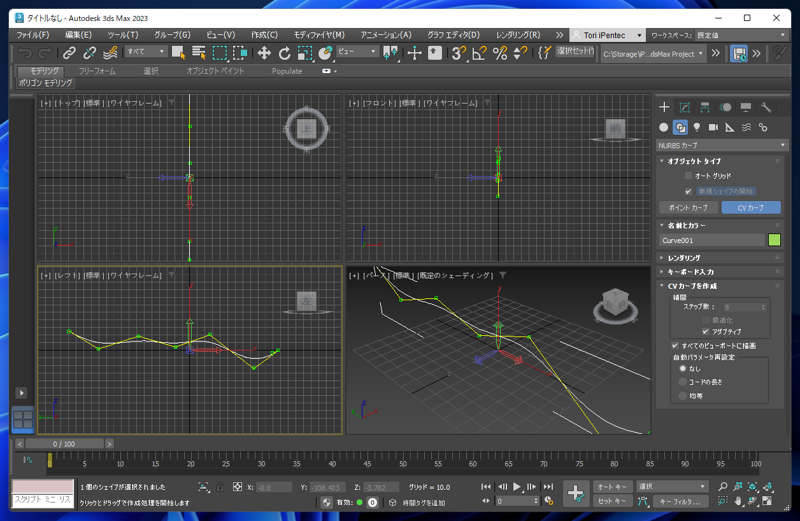The width and height of the screenshot is (800, 521).
Task: Toggle the Draw In All Viewports checkbox
Action: click(x=675, y=345)
